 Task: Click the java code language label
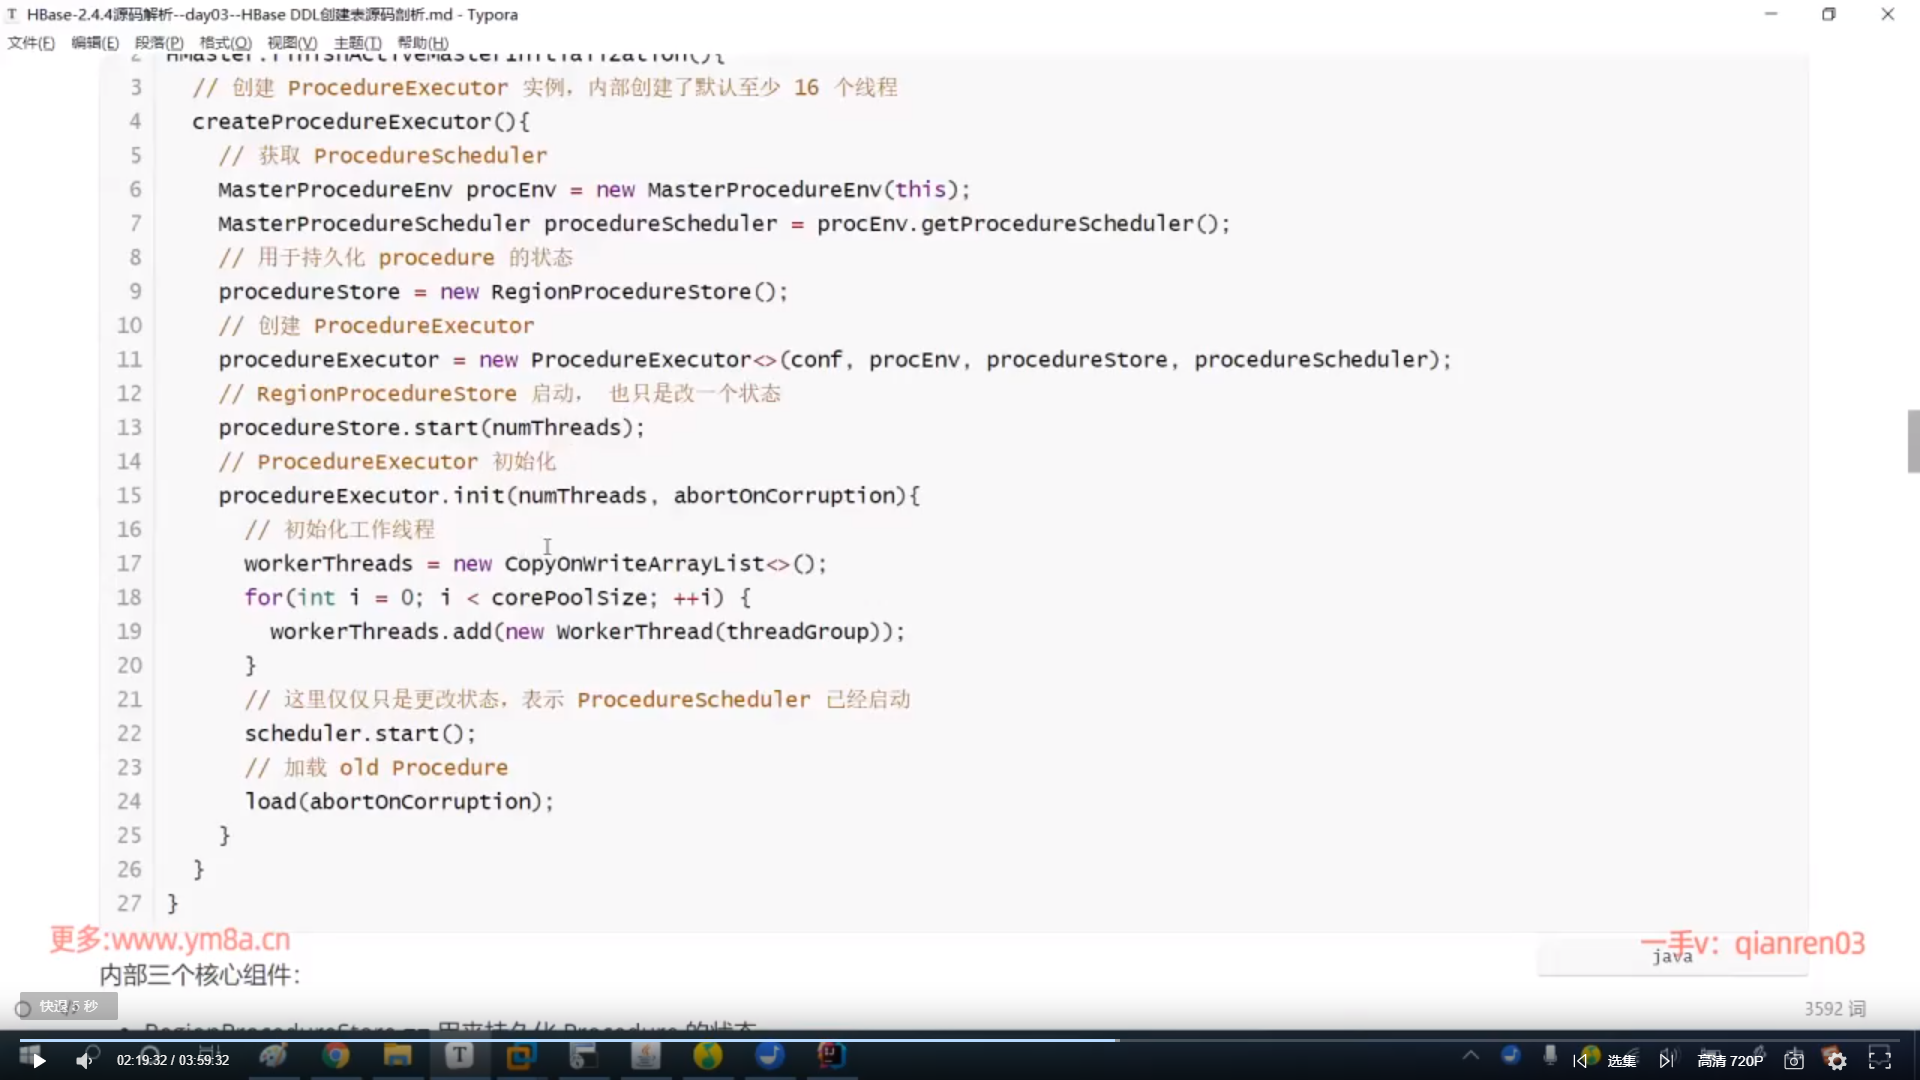1672,957
